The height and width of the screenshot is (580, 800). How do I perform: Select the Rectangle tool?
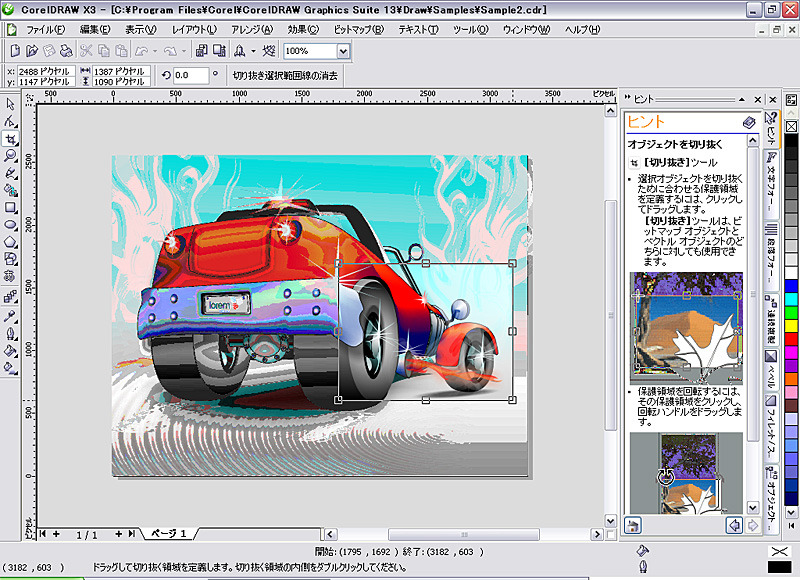click(10, 208)
